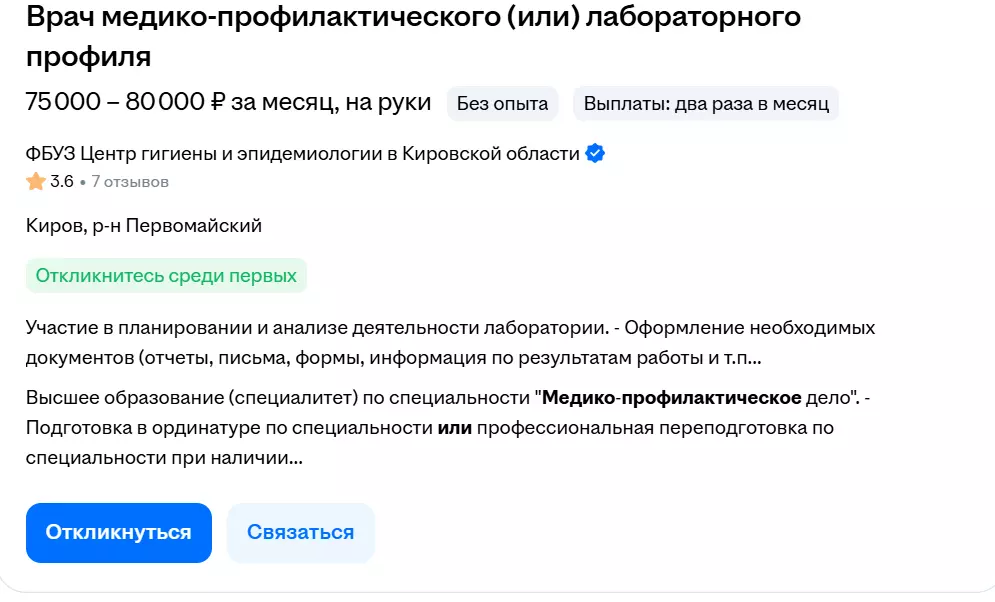The height and width of the screenshot is (602, 995).
Task: Open the "7 отзывов" reviews link
Action: pos(130,182)
